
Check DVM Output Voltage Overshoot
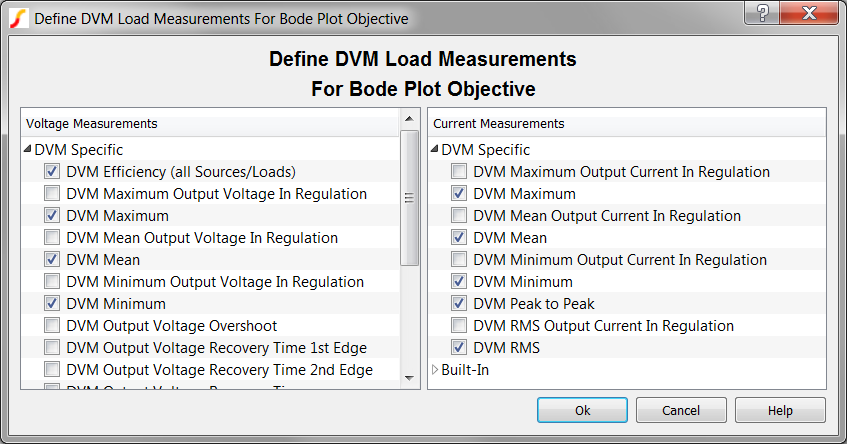(52, 326)
